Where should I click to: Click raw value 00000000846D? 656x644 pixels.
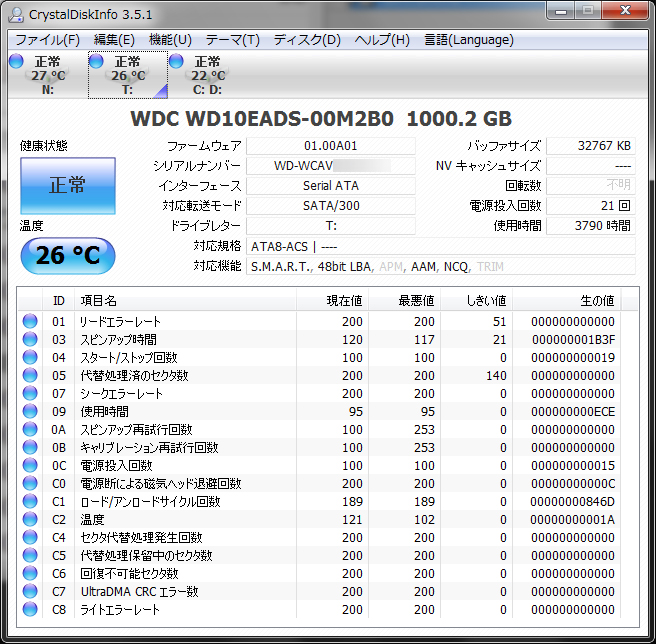click(572, 501)
